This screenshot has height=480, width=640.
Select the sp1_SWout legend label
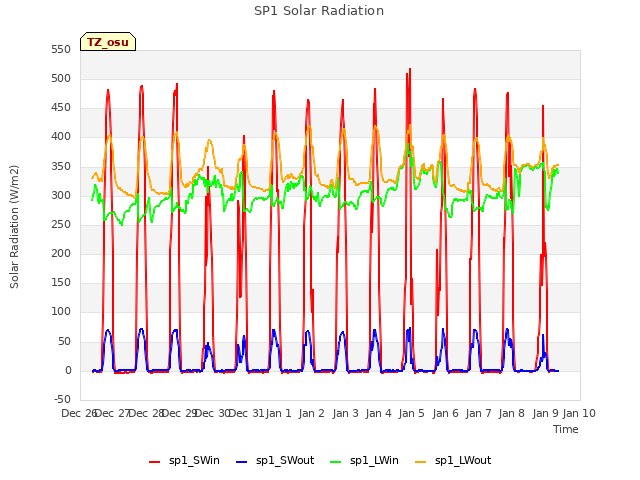(285, 461)
